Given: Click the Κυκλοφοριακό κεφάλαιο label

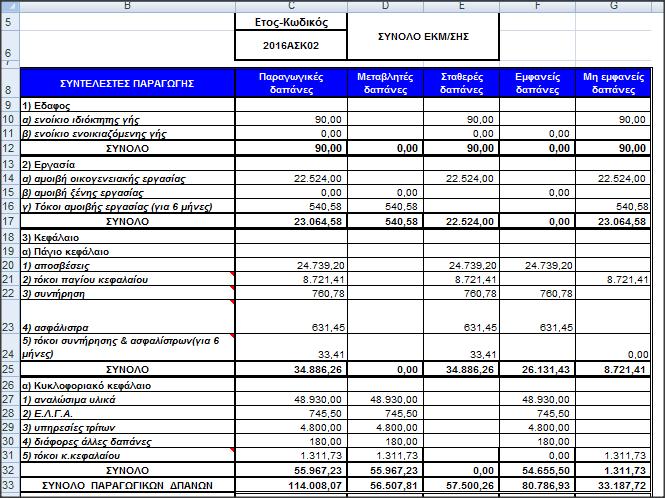Looking at the screenshot, I should [x=87, y=386].
